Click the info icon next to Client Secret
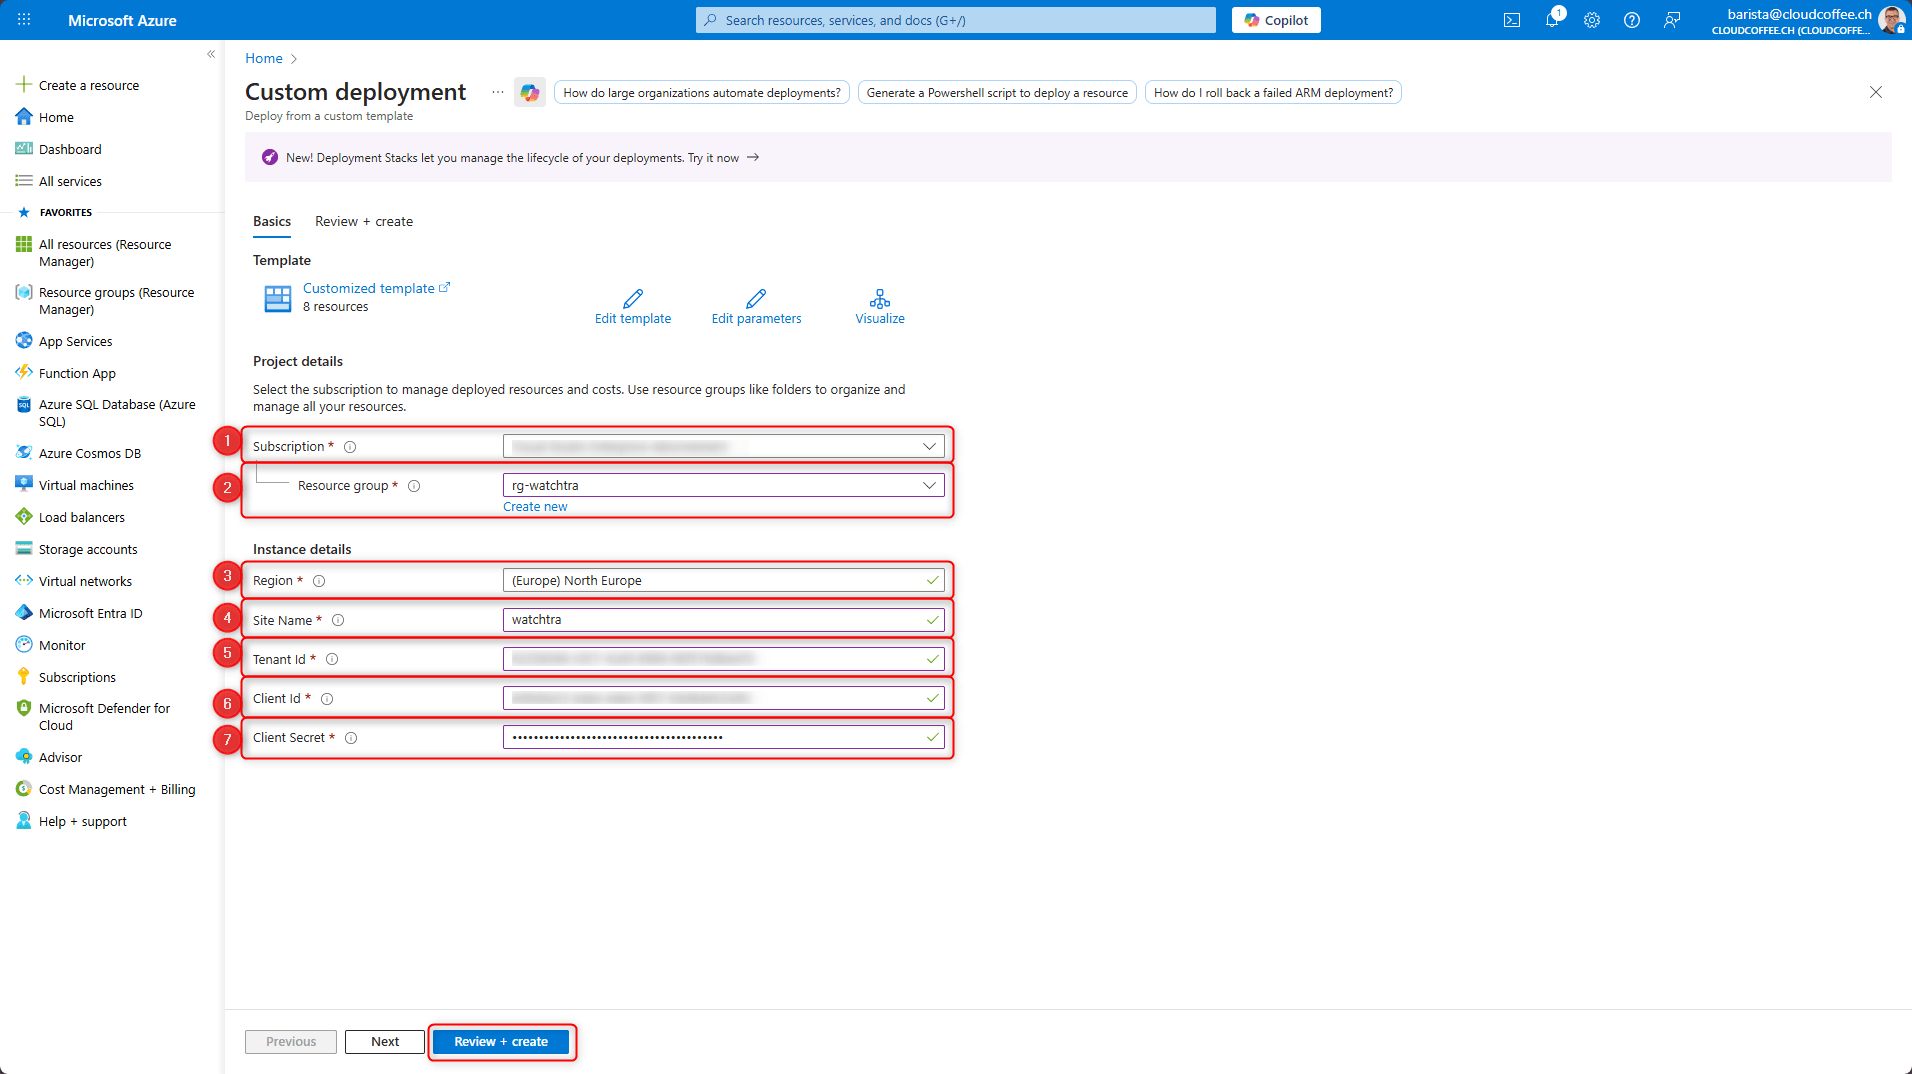 pyautogui.click(x=351, y=738)
